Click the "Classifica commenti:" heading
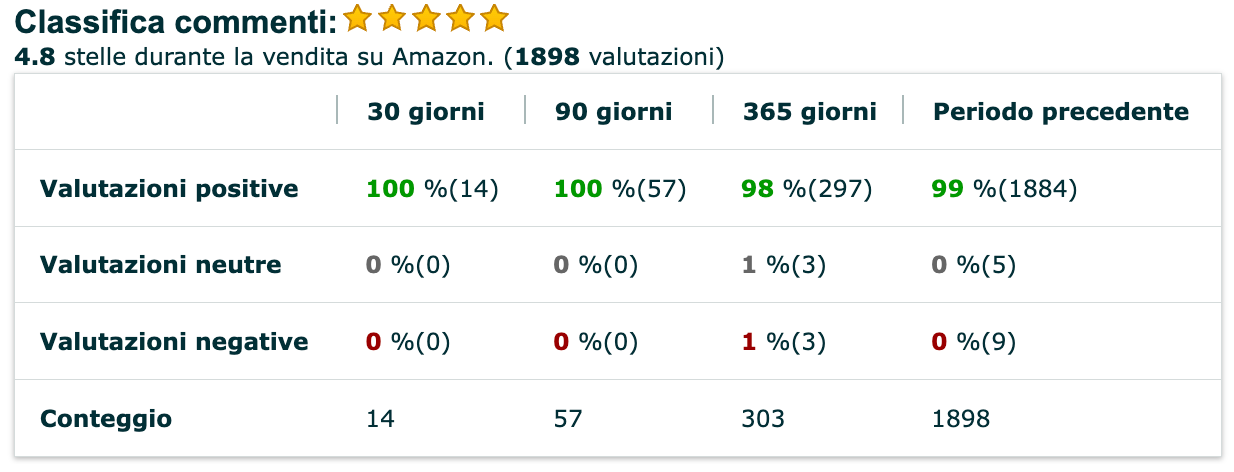 (x=176, y=20)
